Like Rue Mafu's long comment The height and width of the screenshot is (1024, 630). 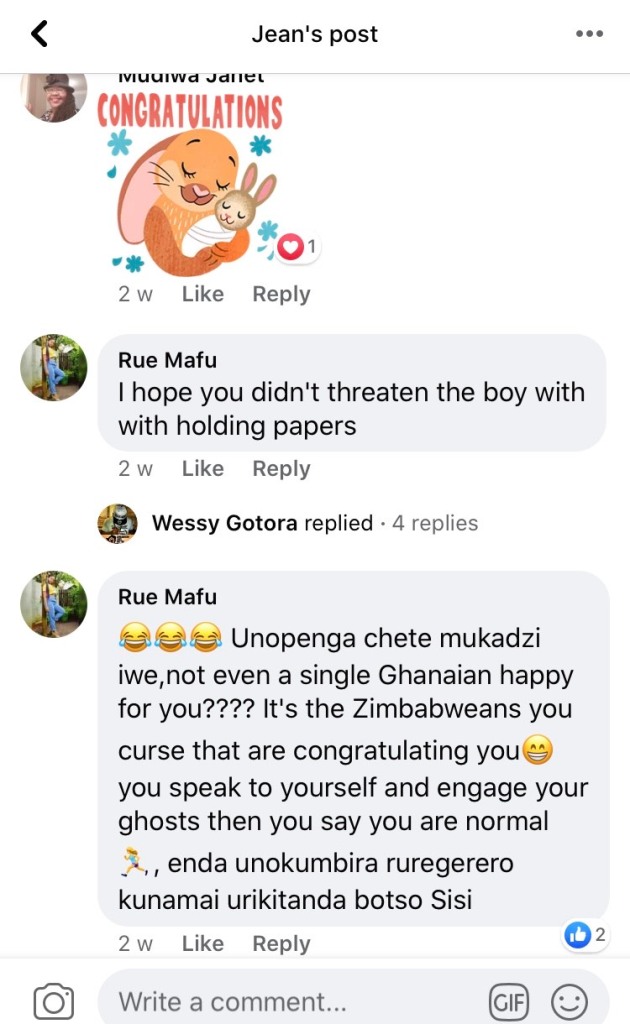(x=202, y=943)
